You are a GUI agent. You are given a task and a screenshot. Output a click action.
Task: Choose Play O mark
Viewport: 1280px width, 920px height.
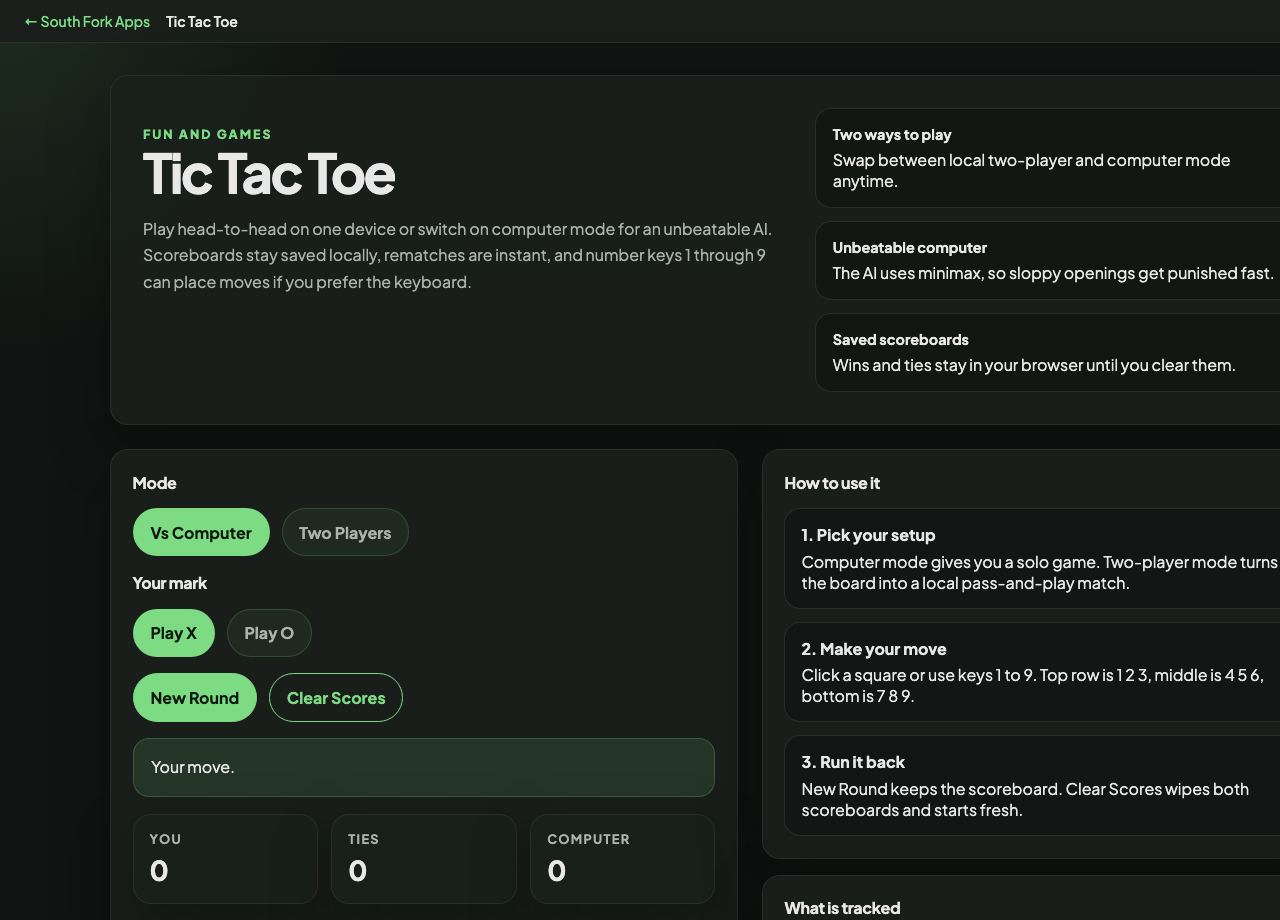(x=269, y=633)
